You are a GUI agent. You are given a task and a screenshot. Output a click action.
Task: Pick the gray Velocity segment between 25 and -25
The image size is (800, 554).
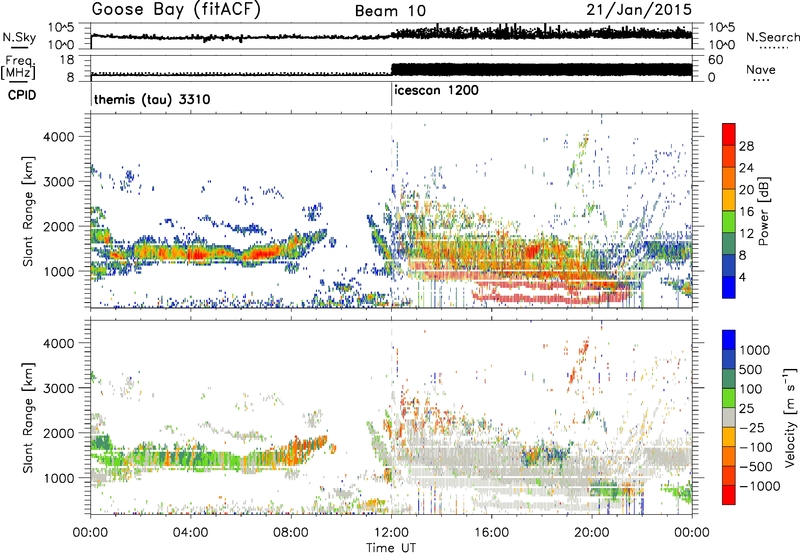pos(729,418)
